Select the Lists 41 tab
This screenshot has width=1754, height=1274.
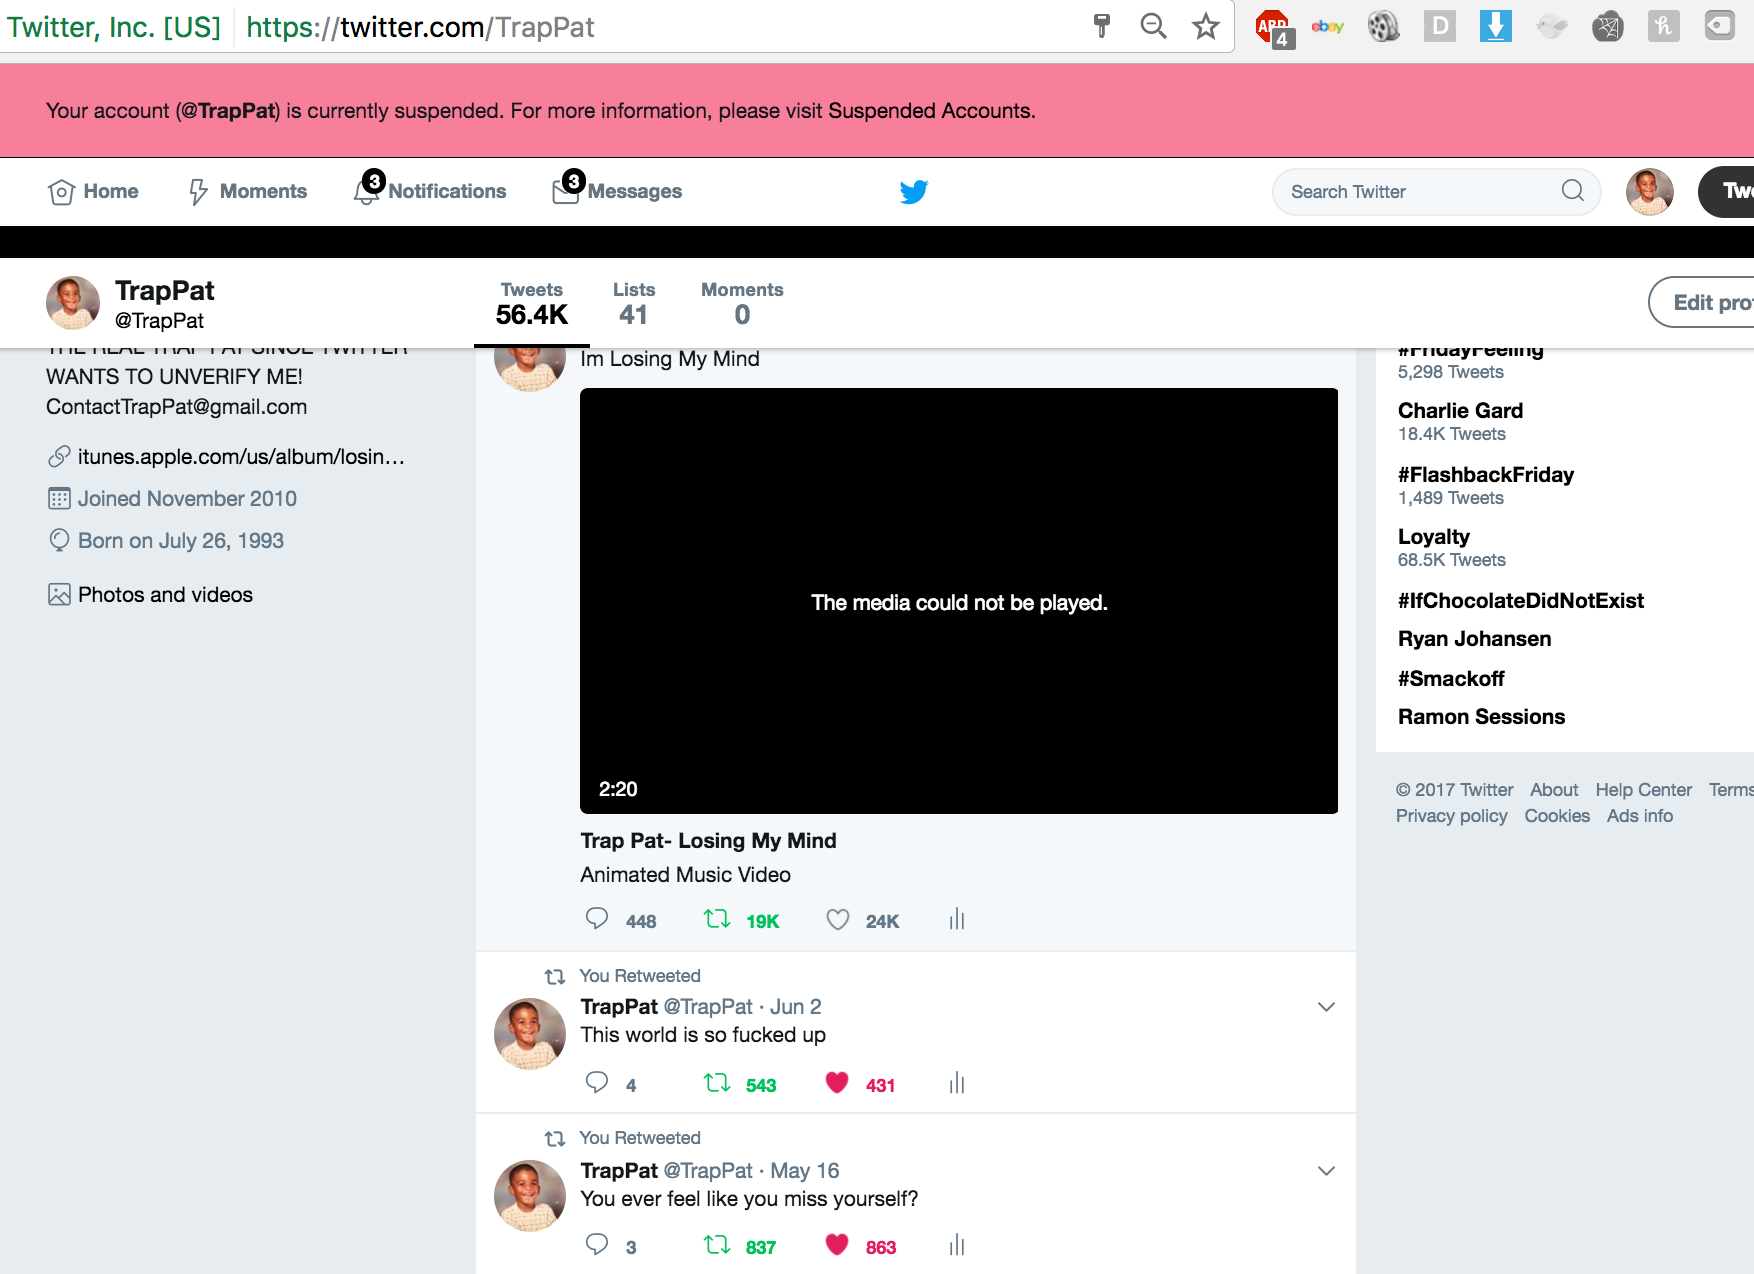[x=634, y=303]
